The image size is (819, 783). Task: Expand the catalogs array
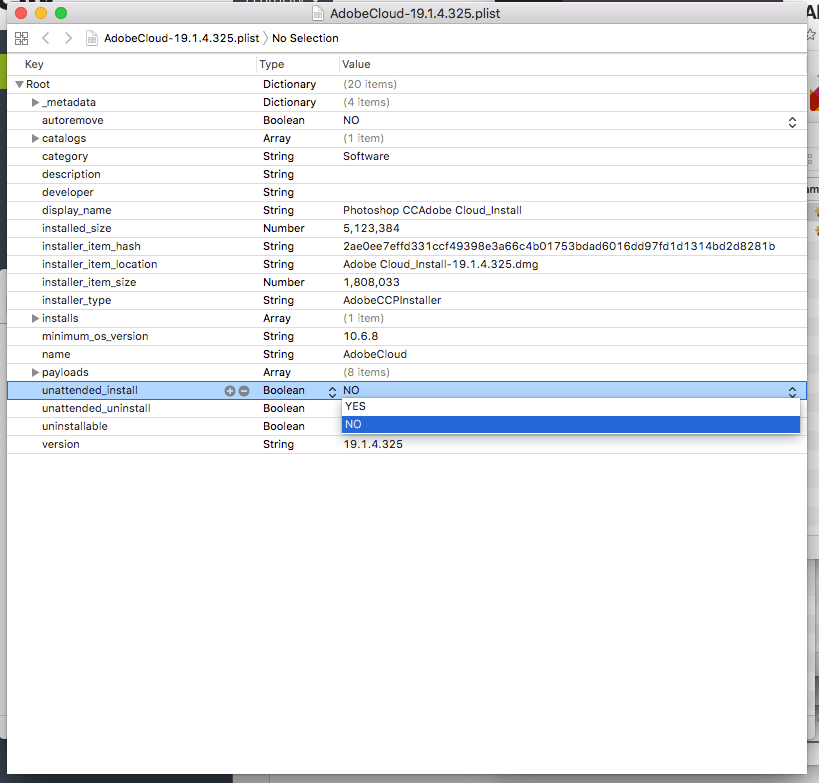35,138
